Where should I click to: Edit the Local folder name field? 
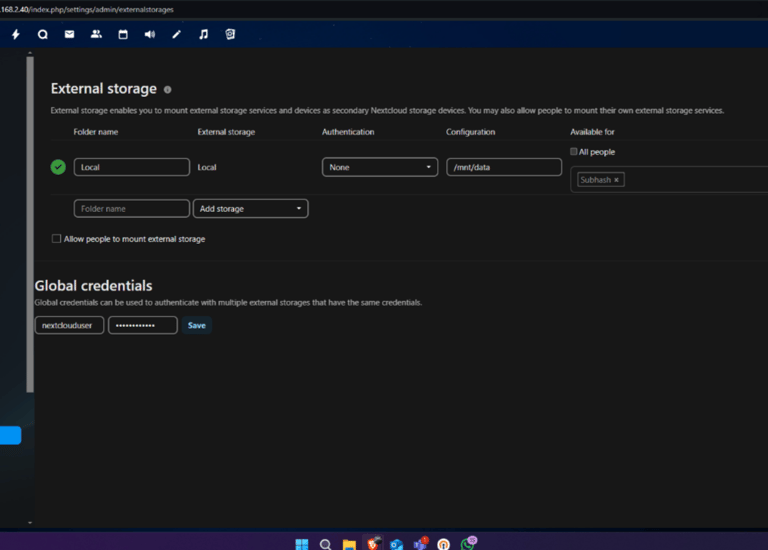coord(132,167)
